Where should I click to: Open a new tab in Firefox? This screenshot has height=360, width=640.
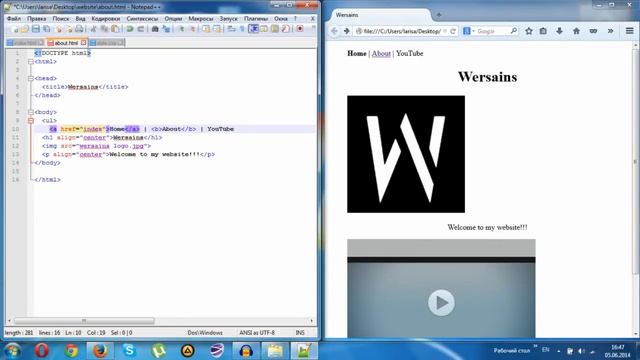(x=439, y=15)
